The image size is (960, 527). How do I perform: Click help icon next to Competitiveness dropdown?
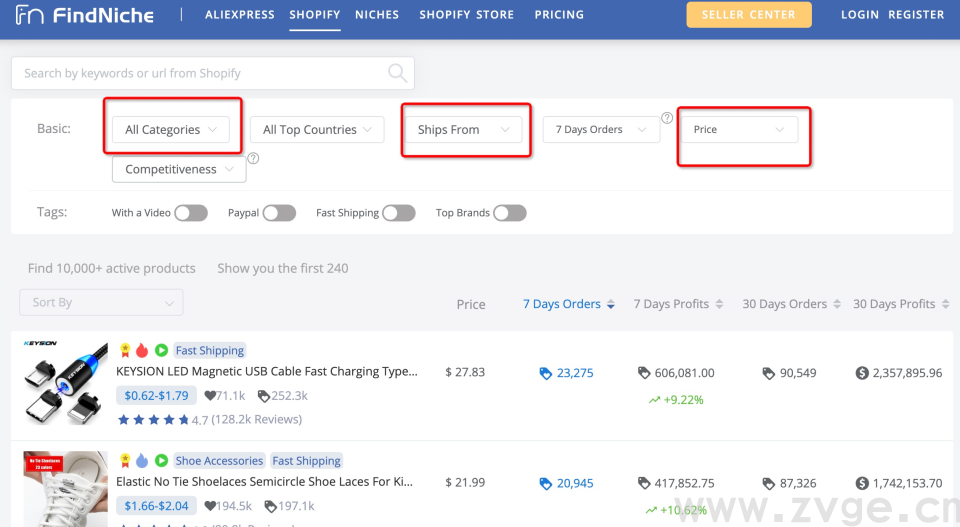point(253,158)
